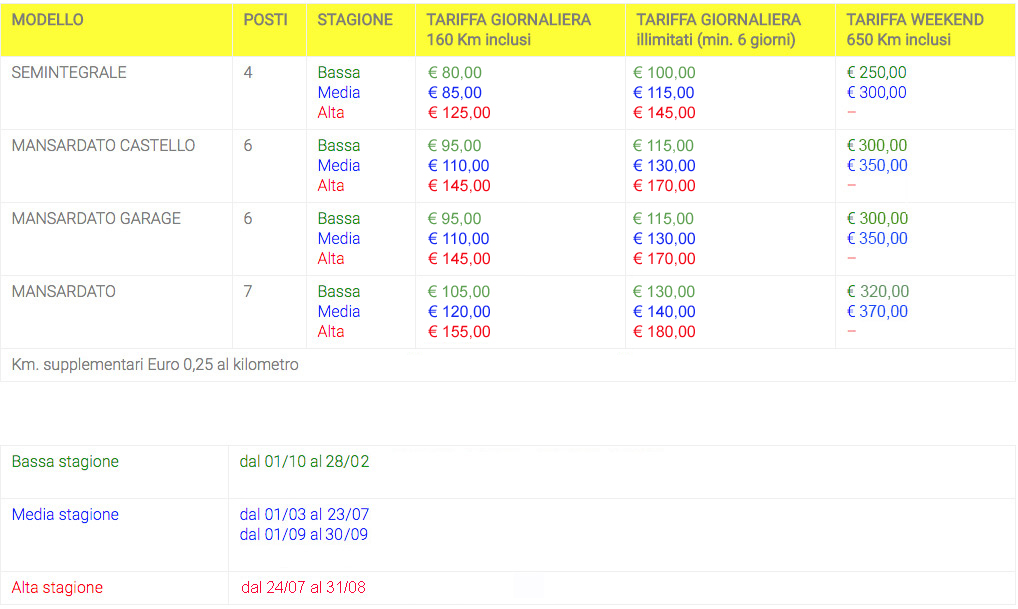The width and height of the screenshot is (1018, 609).
Task: Click Alta in the 7-seat MANSARDATO row
Action: tap(331, 332)
